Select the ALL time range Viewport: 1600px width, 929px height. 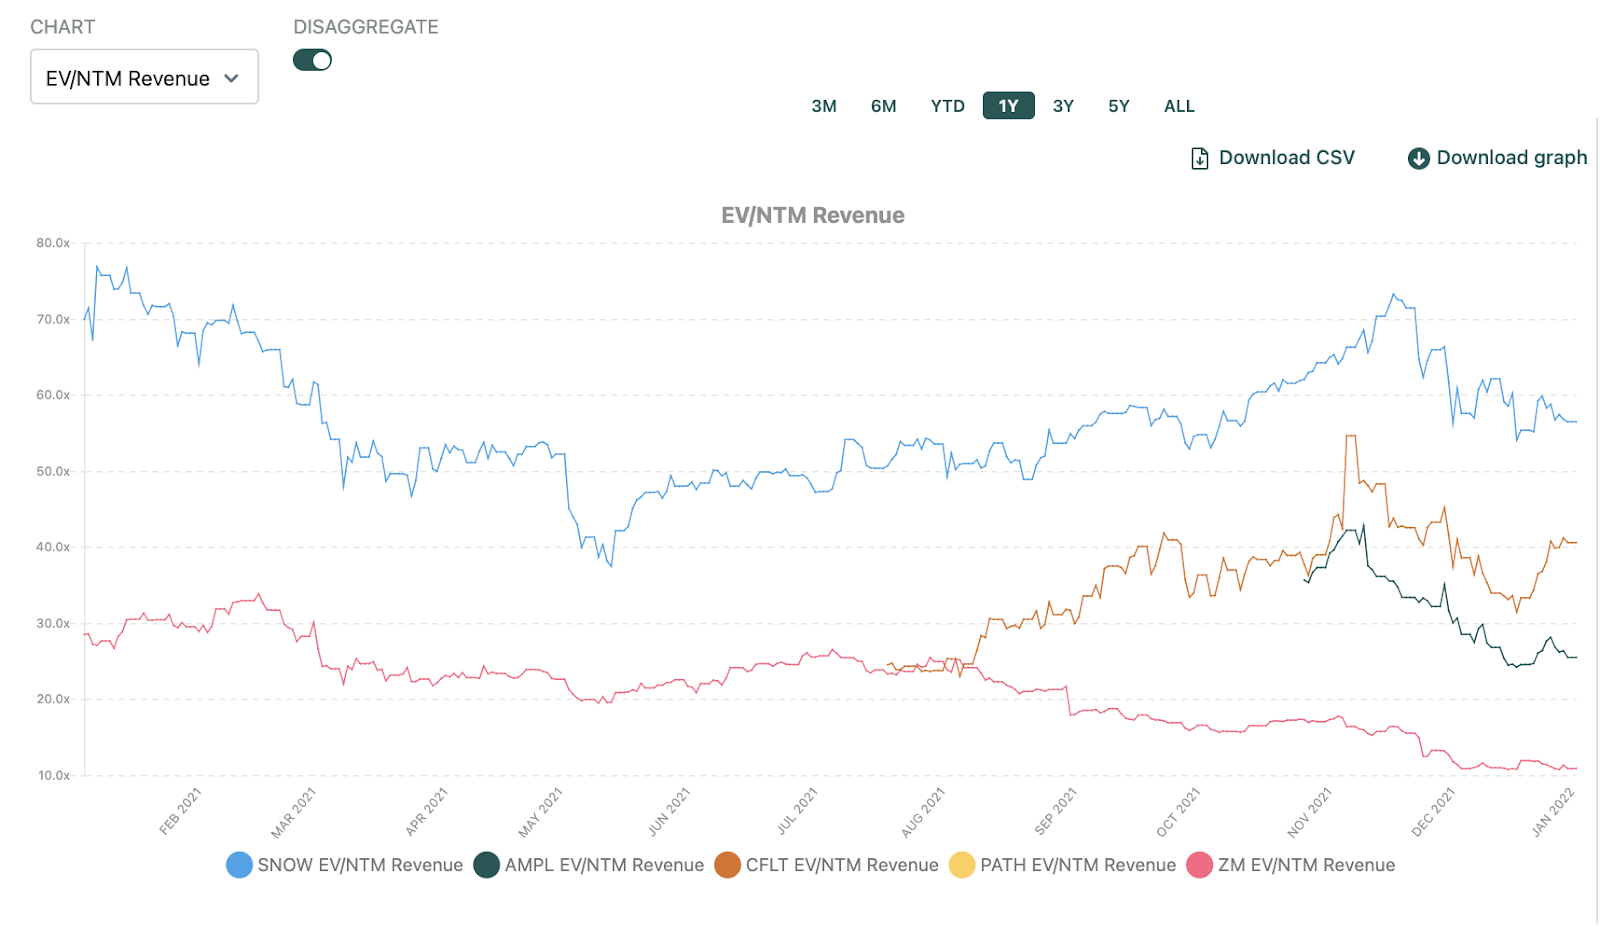[1179, 106]
